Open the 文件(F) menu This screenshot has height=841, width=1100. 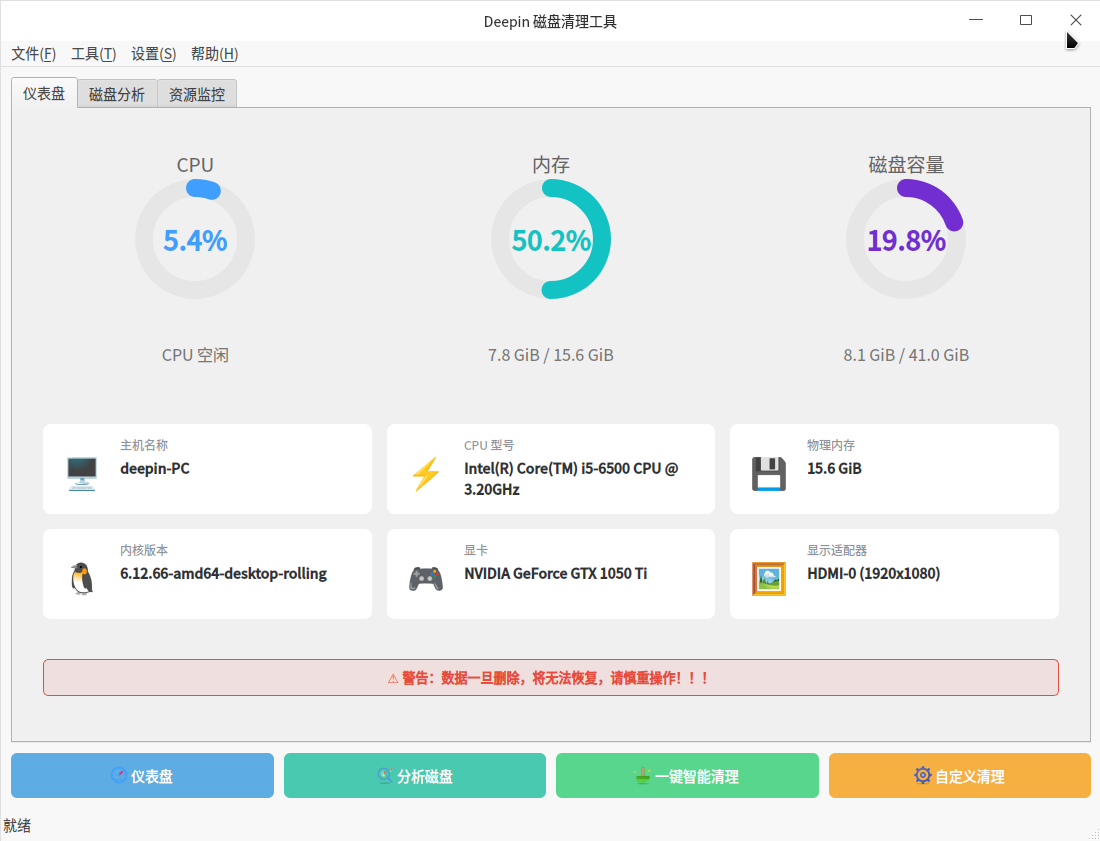34,54
